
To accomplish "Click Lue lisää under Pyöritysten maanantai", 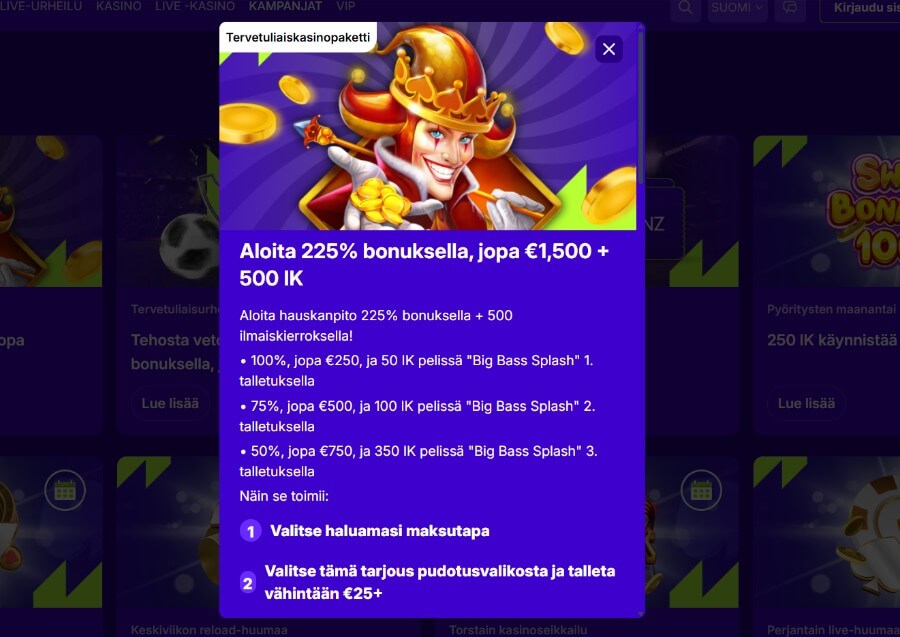I will pyautogui.click(x=806, y=403).
